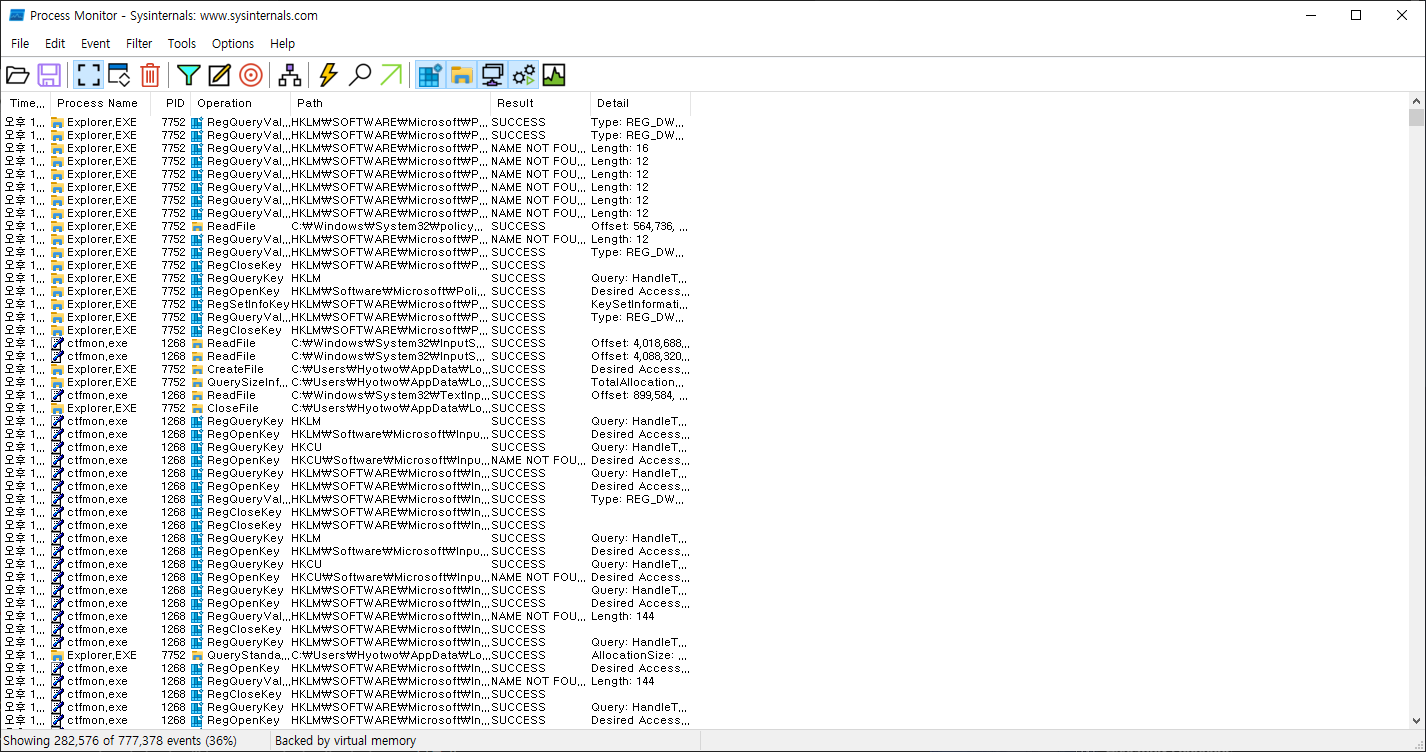Screen dimensions: 1426x752
Task: Open the Filter menu
Action: coord(139,43)
